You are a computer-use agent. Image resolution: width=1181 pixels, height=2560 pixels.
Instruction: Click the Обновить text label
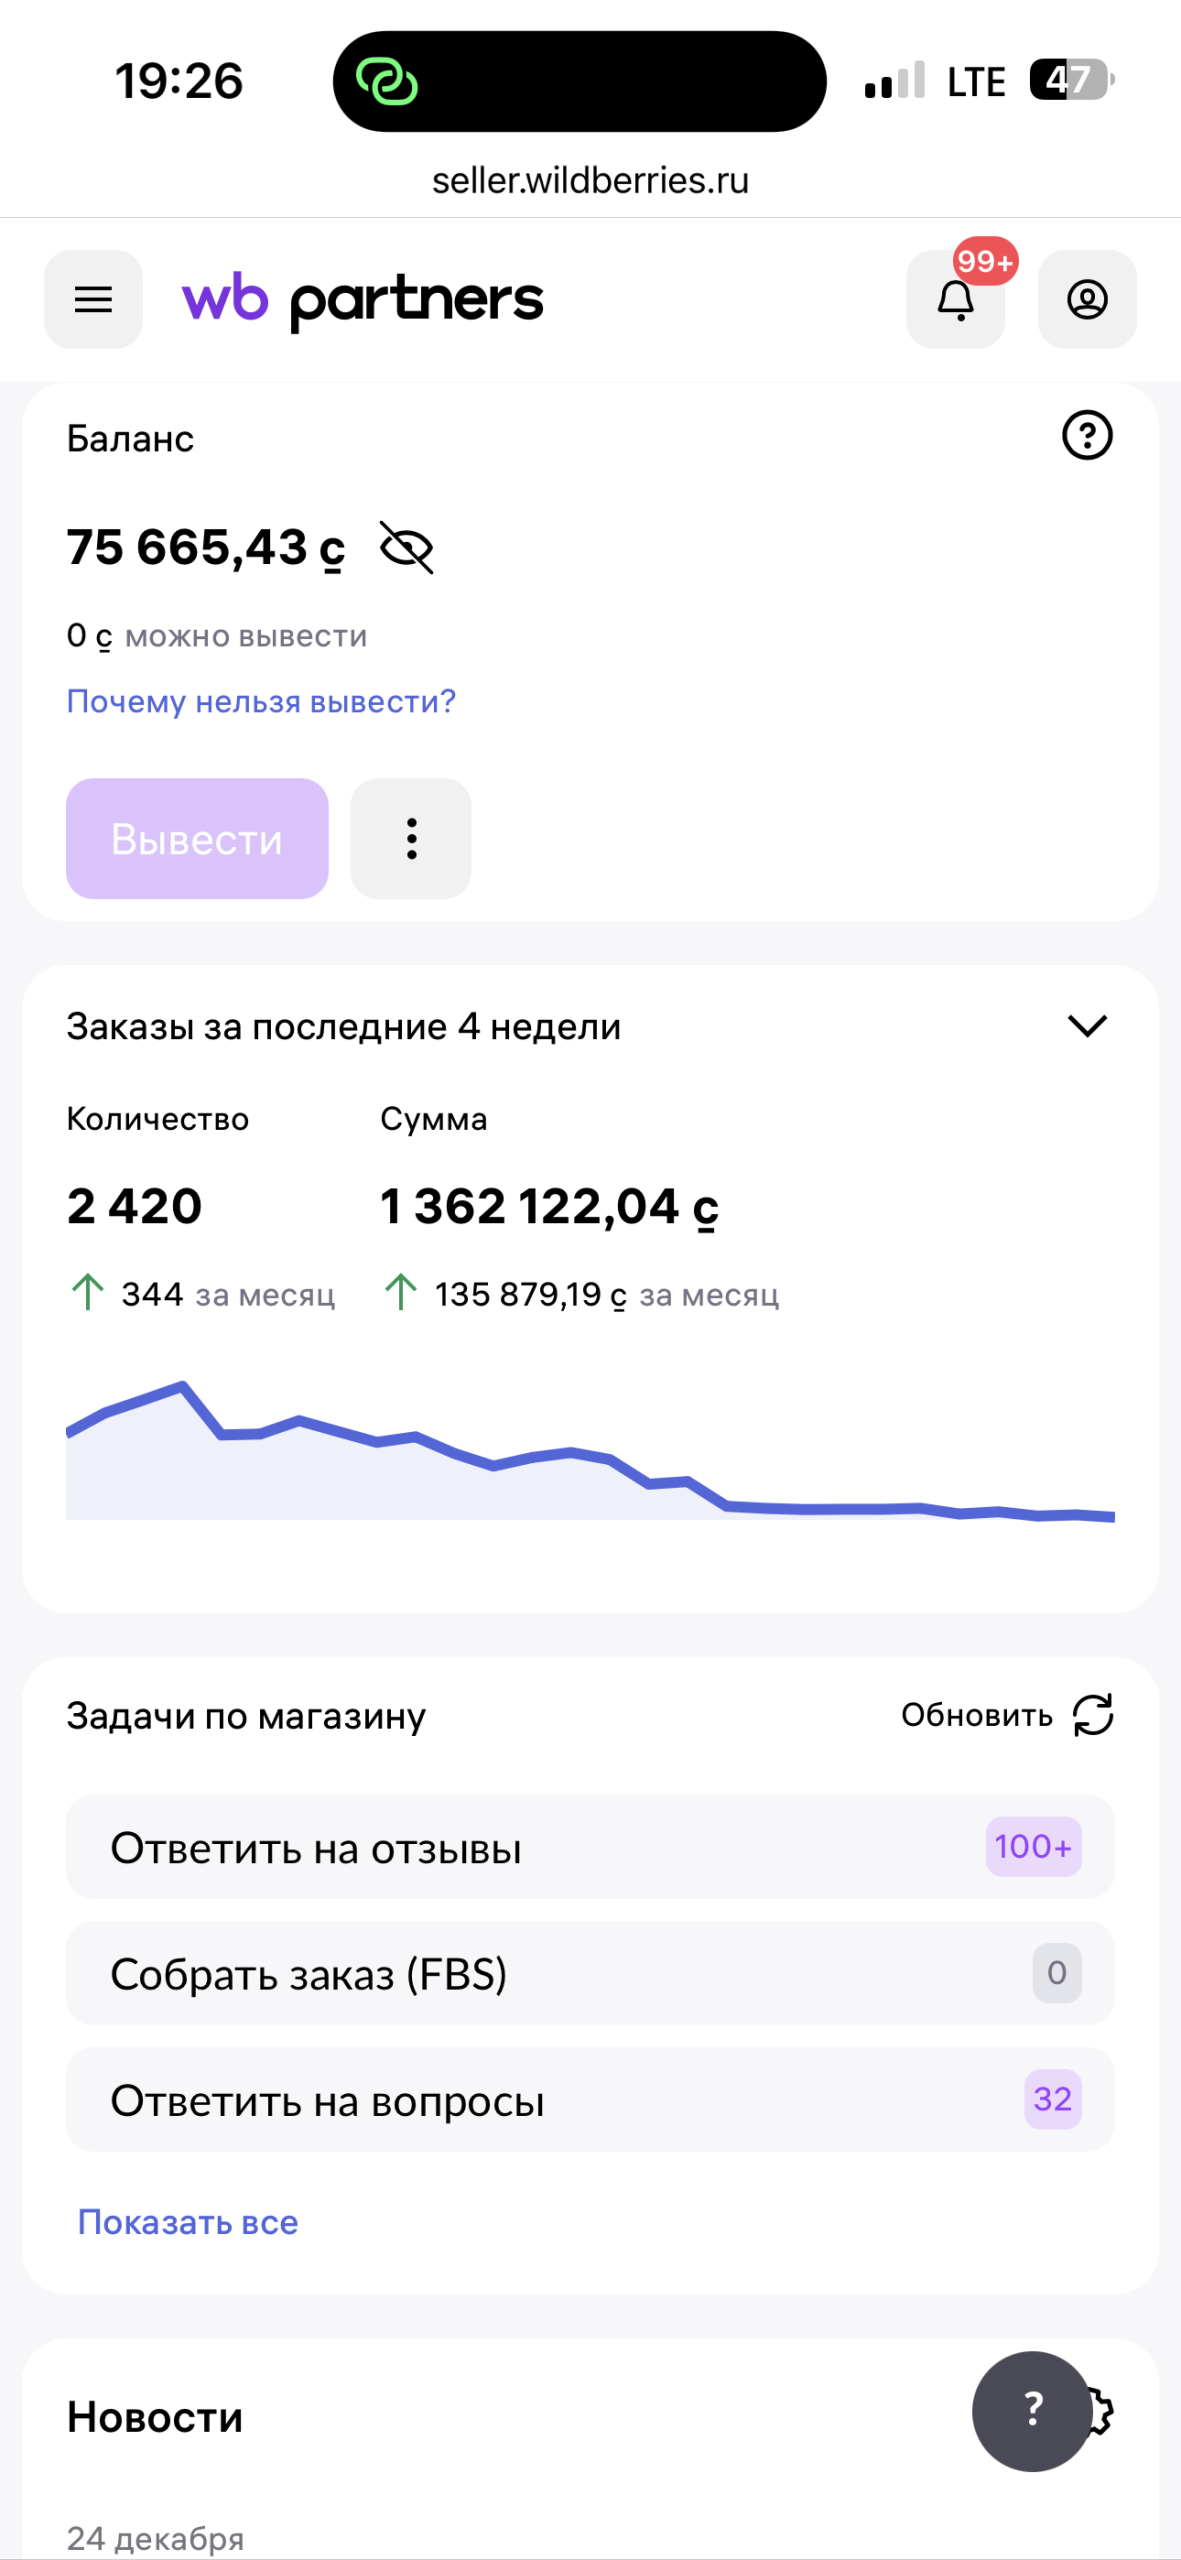(x=977, y=1715)
